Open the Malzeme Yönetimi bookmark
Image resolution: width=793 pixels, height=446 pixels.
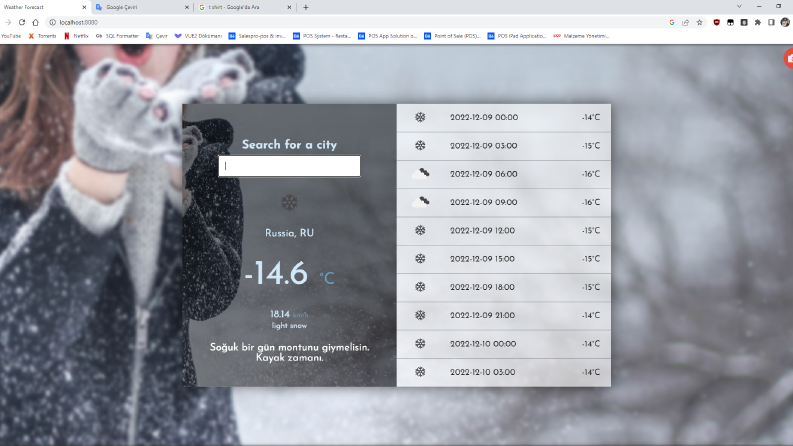coord(582,36)
